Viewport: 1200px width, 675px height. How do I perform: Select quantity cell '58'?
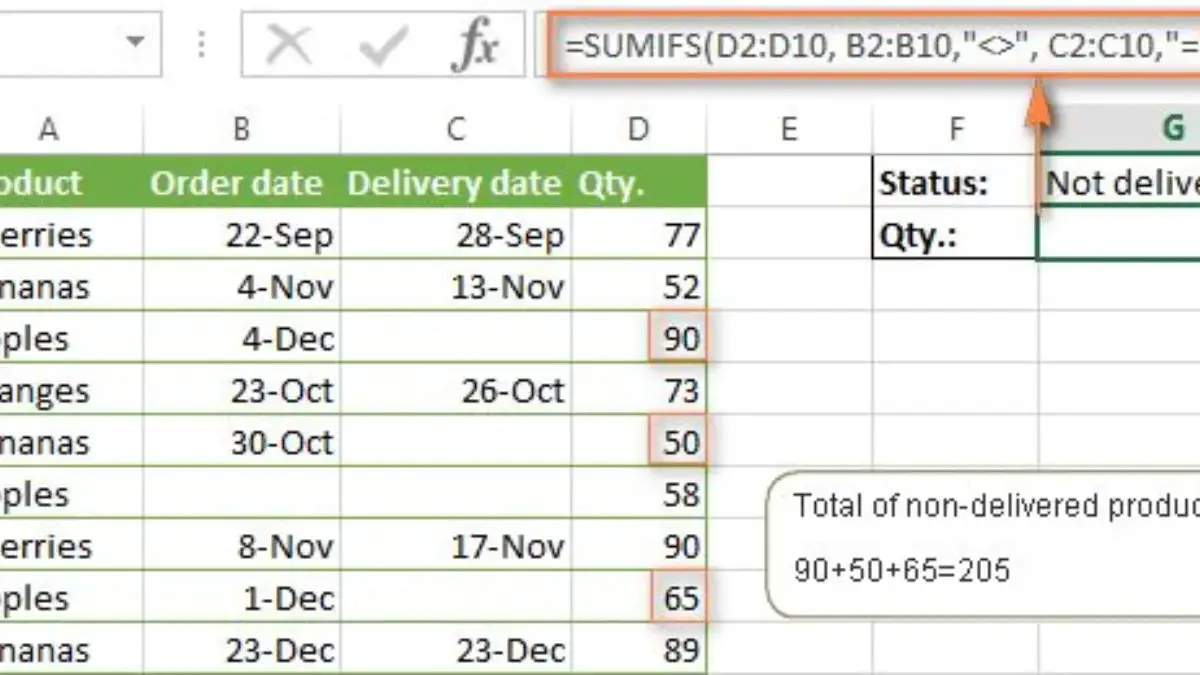[x=638, y=495]
